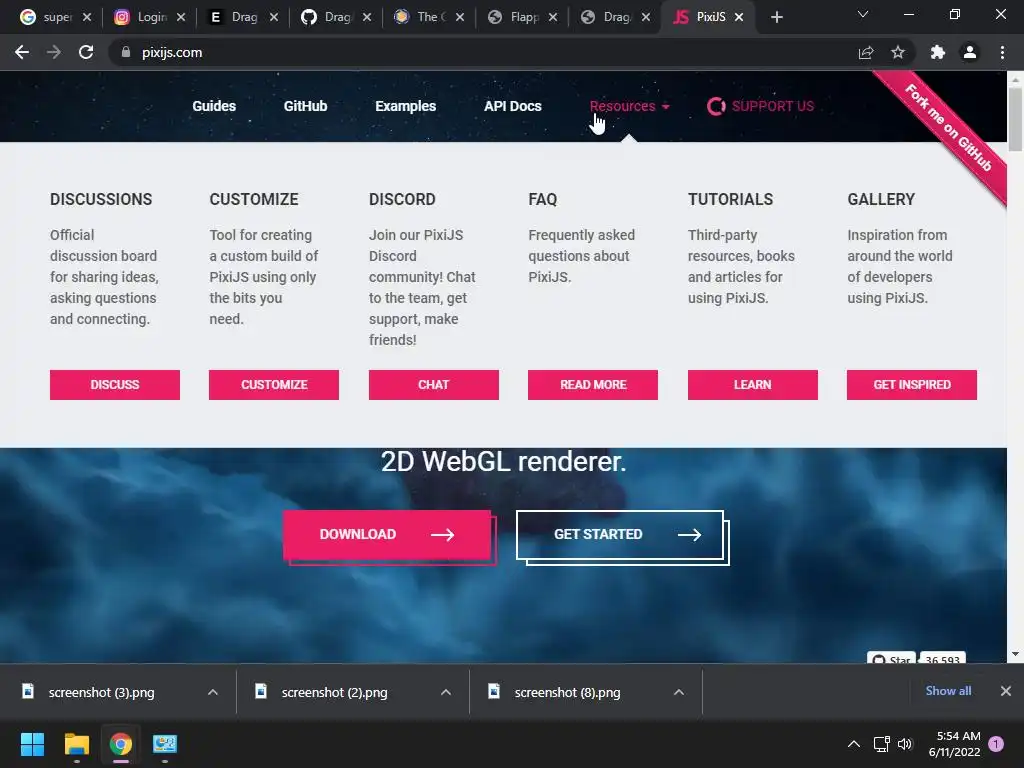Click the DOWNLOAD button
The width and height of the screenshot is (1024, 768).
(387, 534)
